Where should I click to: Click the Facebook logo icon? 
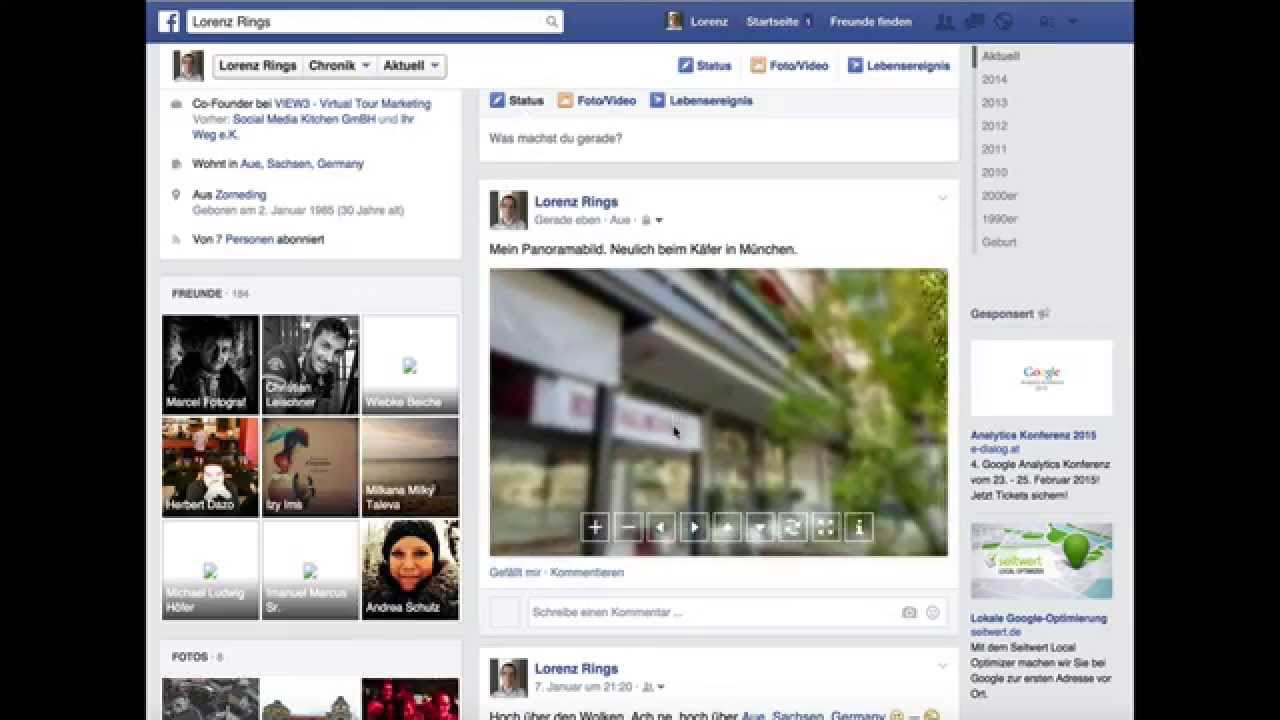pyautogui.click(x=169, y=22)
